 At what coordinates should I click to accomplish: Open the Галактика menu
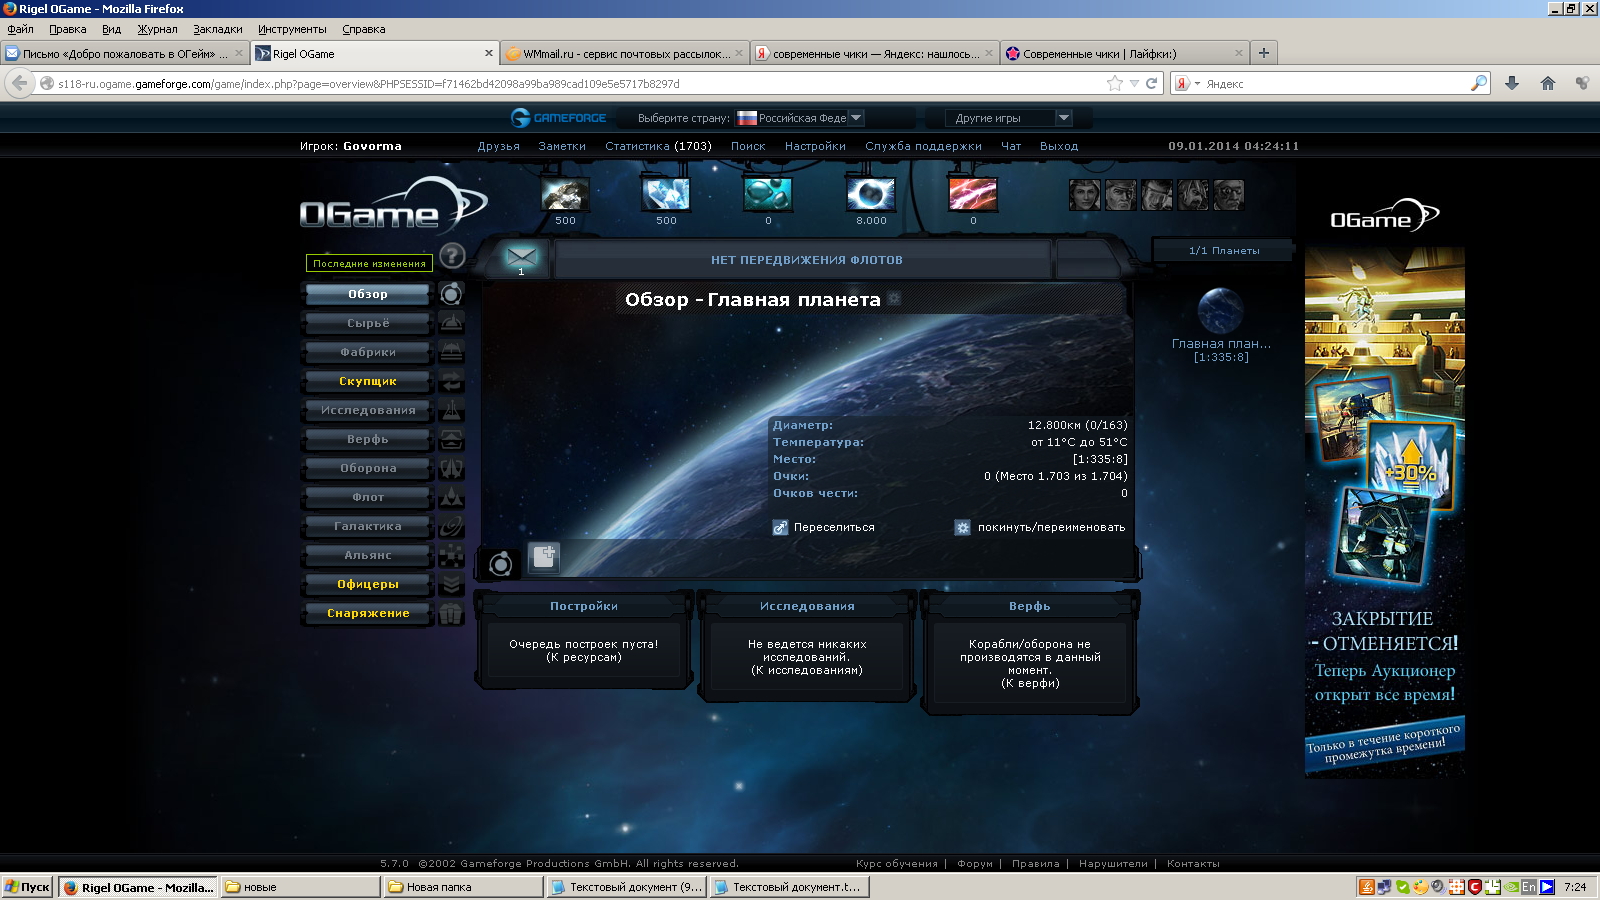[x=368, y=526]
